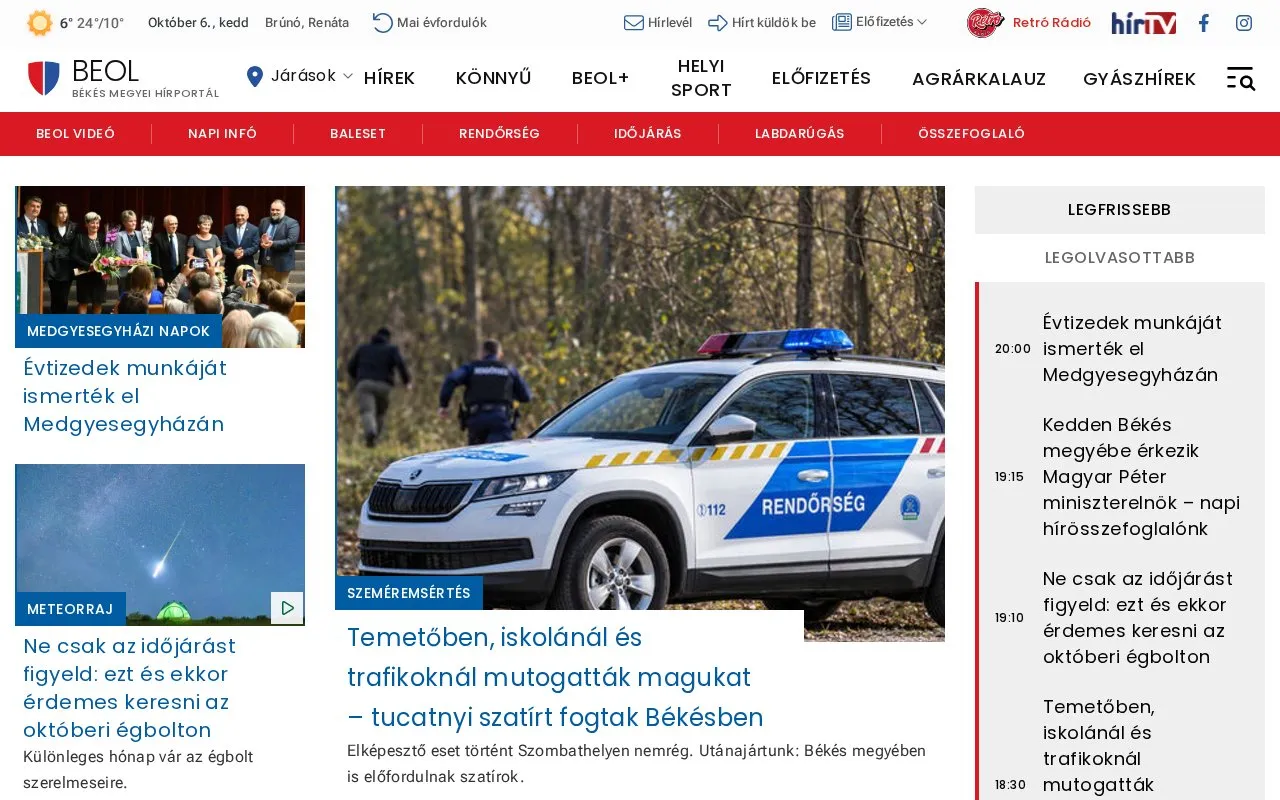Open Medgyesegyházi napok article thumbnail
The width and height of the screenshot is (1280, 800).
coord(160,267)
